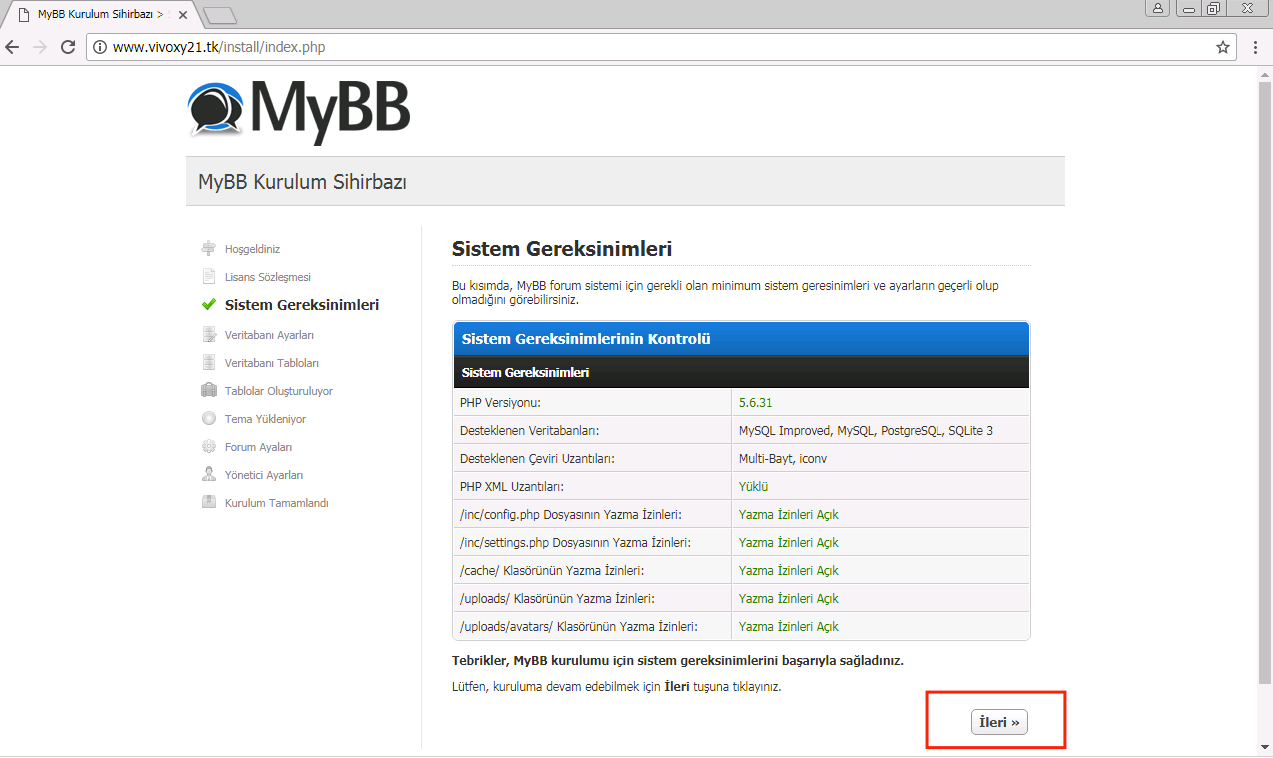
Task: Click the address bar URL field
Action: point(660,47)
